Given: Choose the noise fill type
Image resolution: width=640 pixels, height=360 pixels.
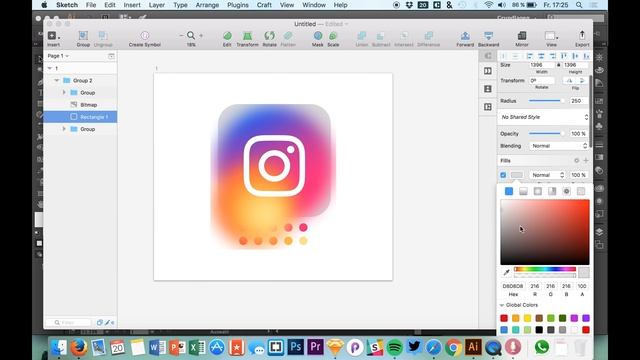Looking at the screenshot, I should tap(581, 191).
